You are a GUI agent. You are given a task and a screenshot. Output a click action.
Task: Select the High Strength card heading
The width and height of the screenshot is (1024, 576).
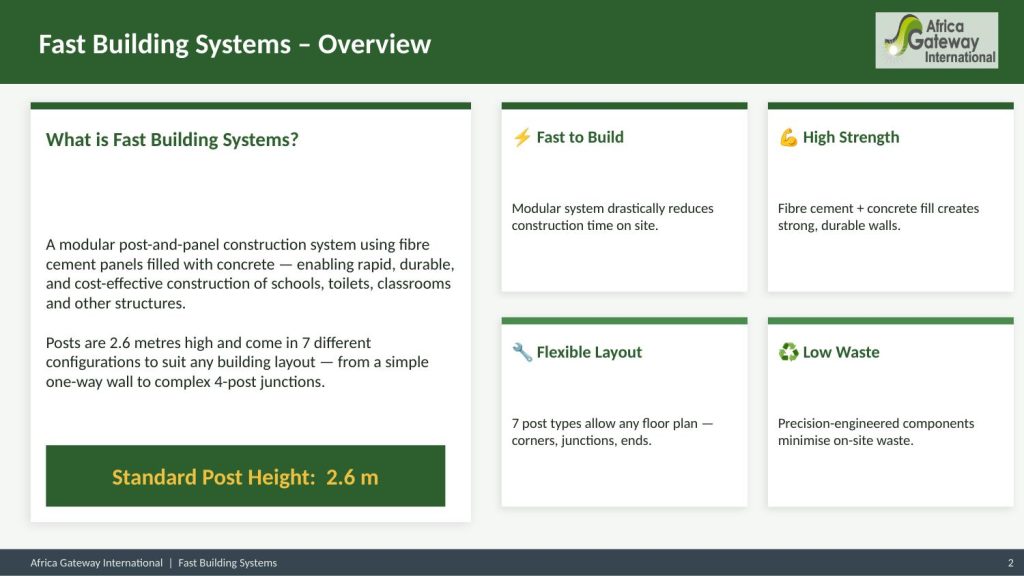pos(851,138)
